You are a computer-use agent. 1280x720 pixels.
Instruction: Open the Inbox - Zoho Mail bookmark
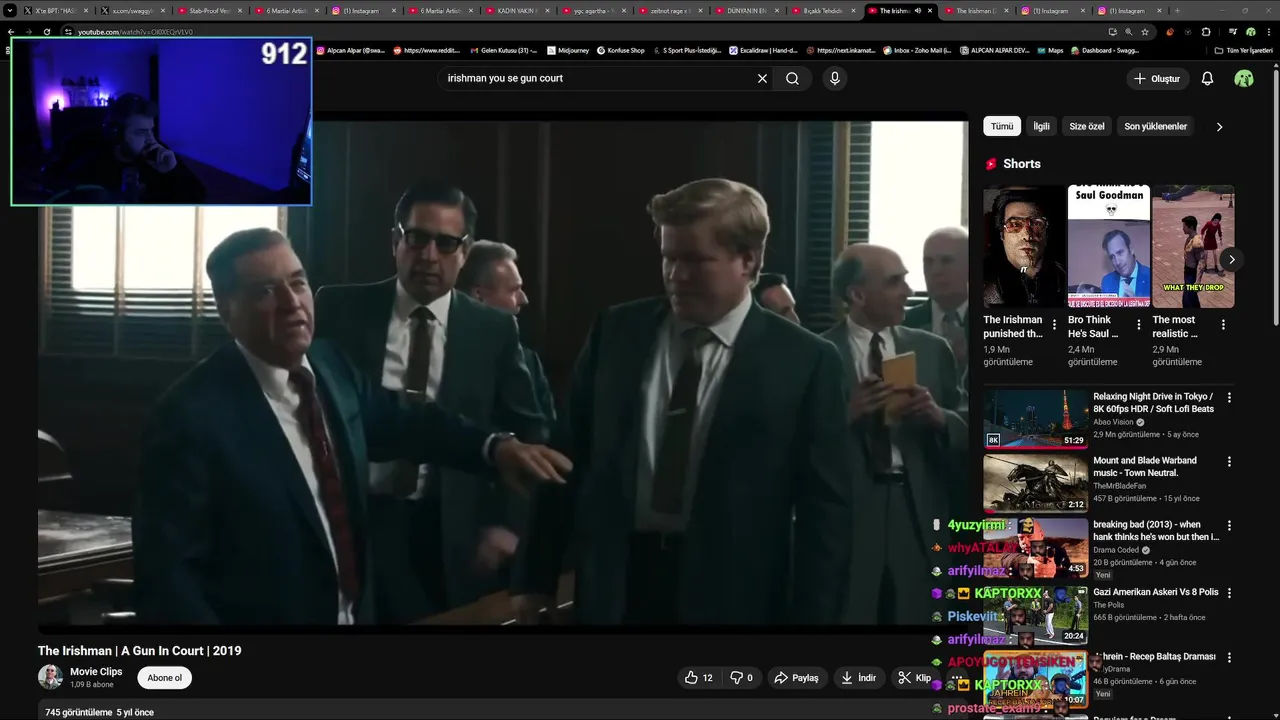pos(916,50)
